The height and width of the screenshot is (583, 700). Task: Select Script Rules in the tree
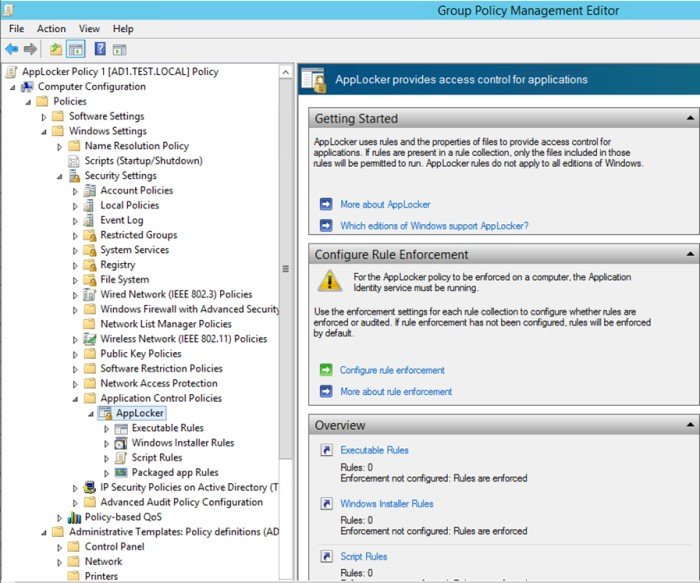coord(157,458)
